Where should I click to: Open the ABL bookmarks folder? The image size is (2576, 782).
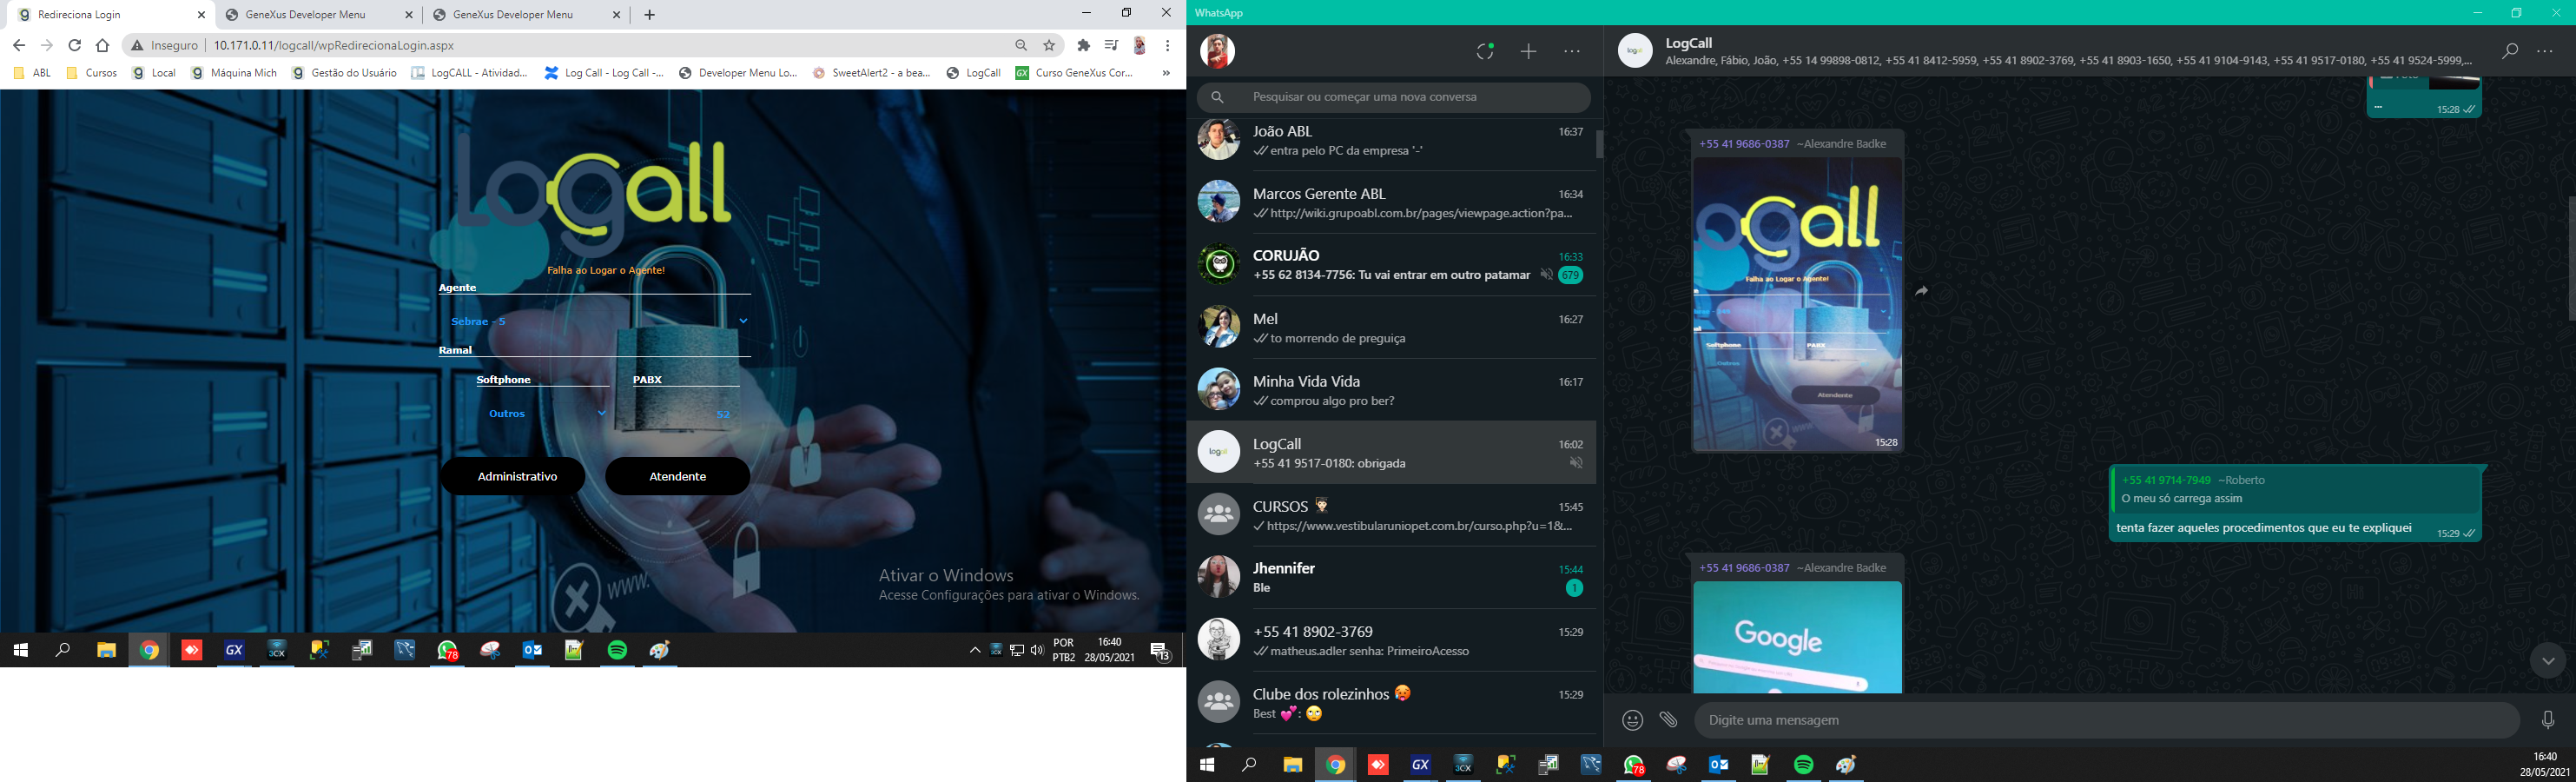click(32, 73)
